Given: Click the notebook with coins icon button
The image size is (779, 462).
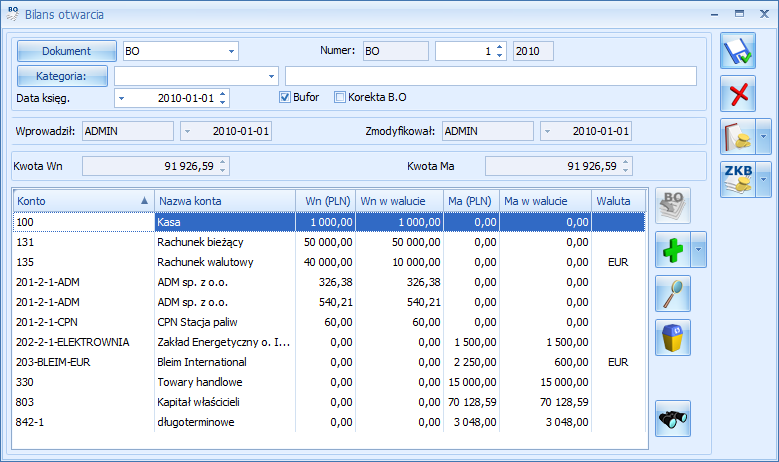Looking at the screenshot, I should pos(738,136).
